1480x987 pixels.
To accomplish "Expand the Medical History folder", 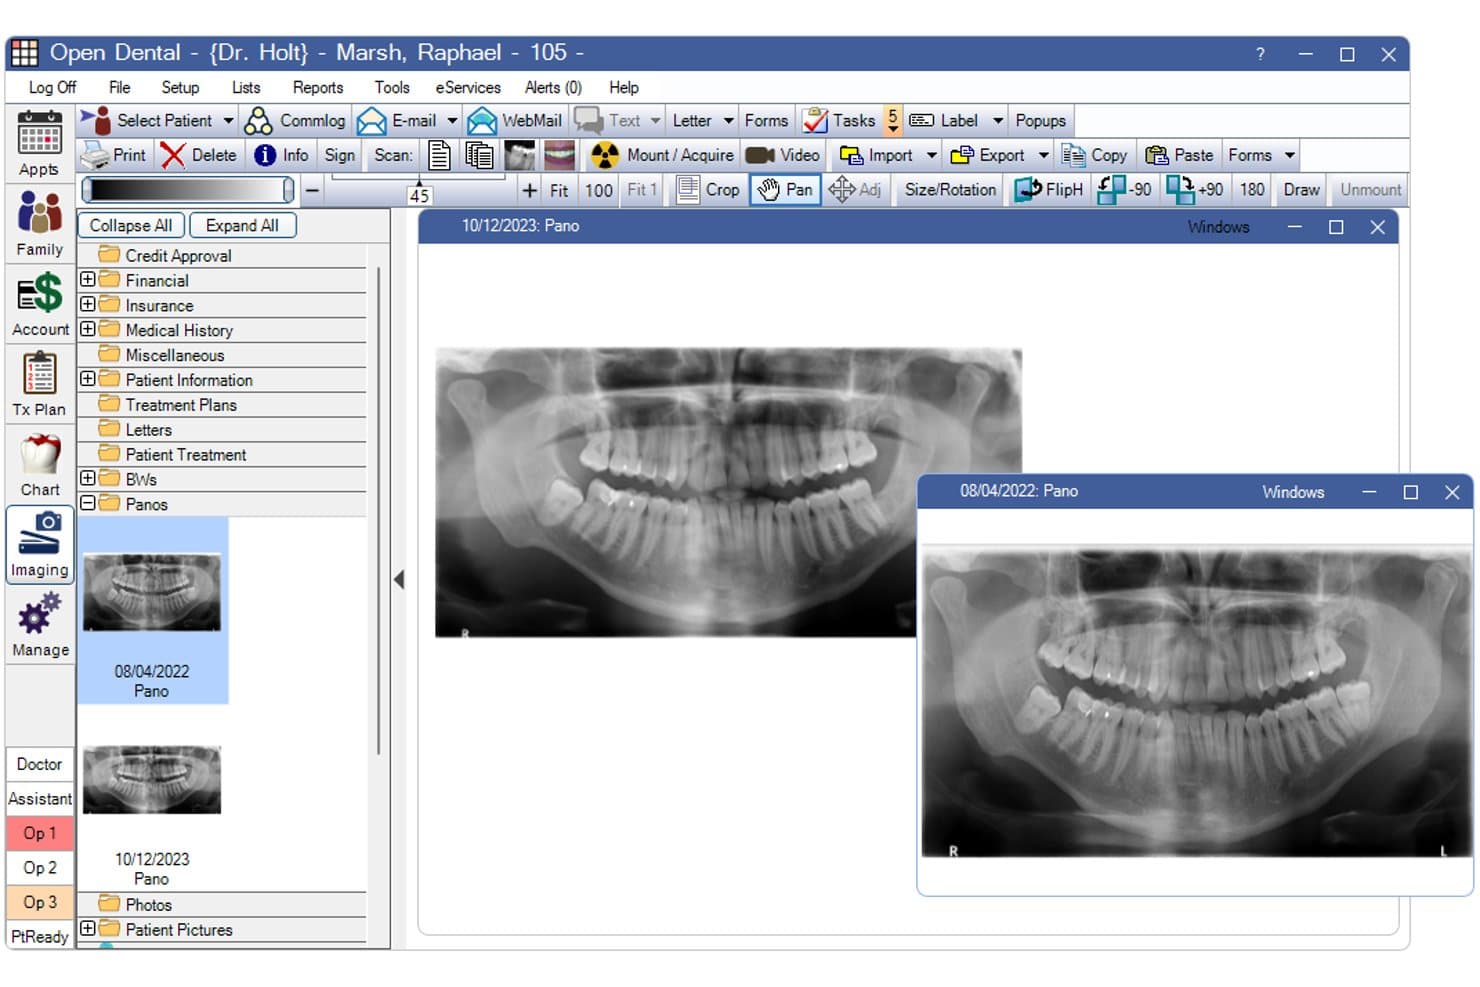I will [x=88, y=329].
